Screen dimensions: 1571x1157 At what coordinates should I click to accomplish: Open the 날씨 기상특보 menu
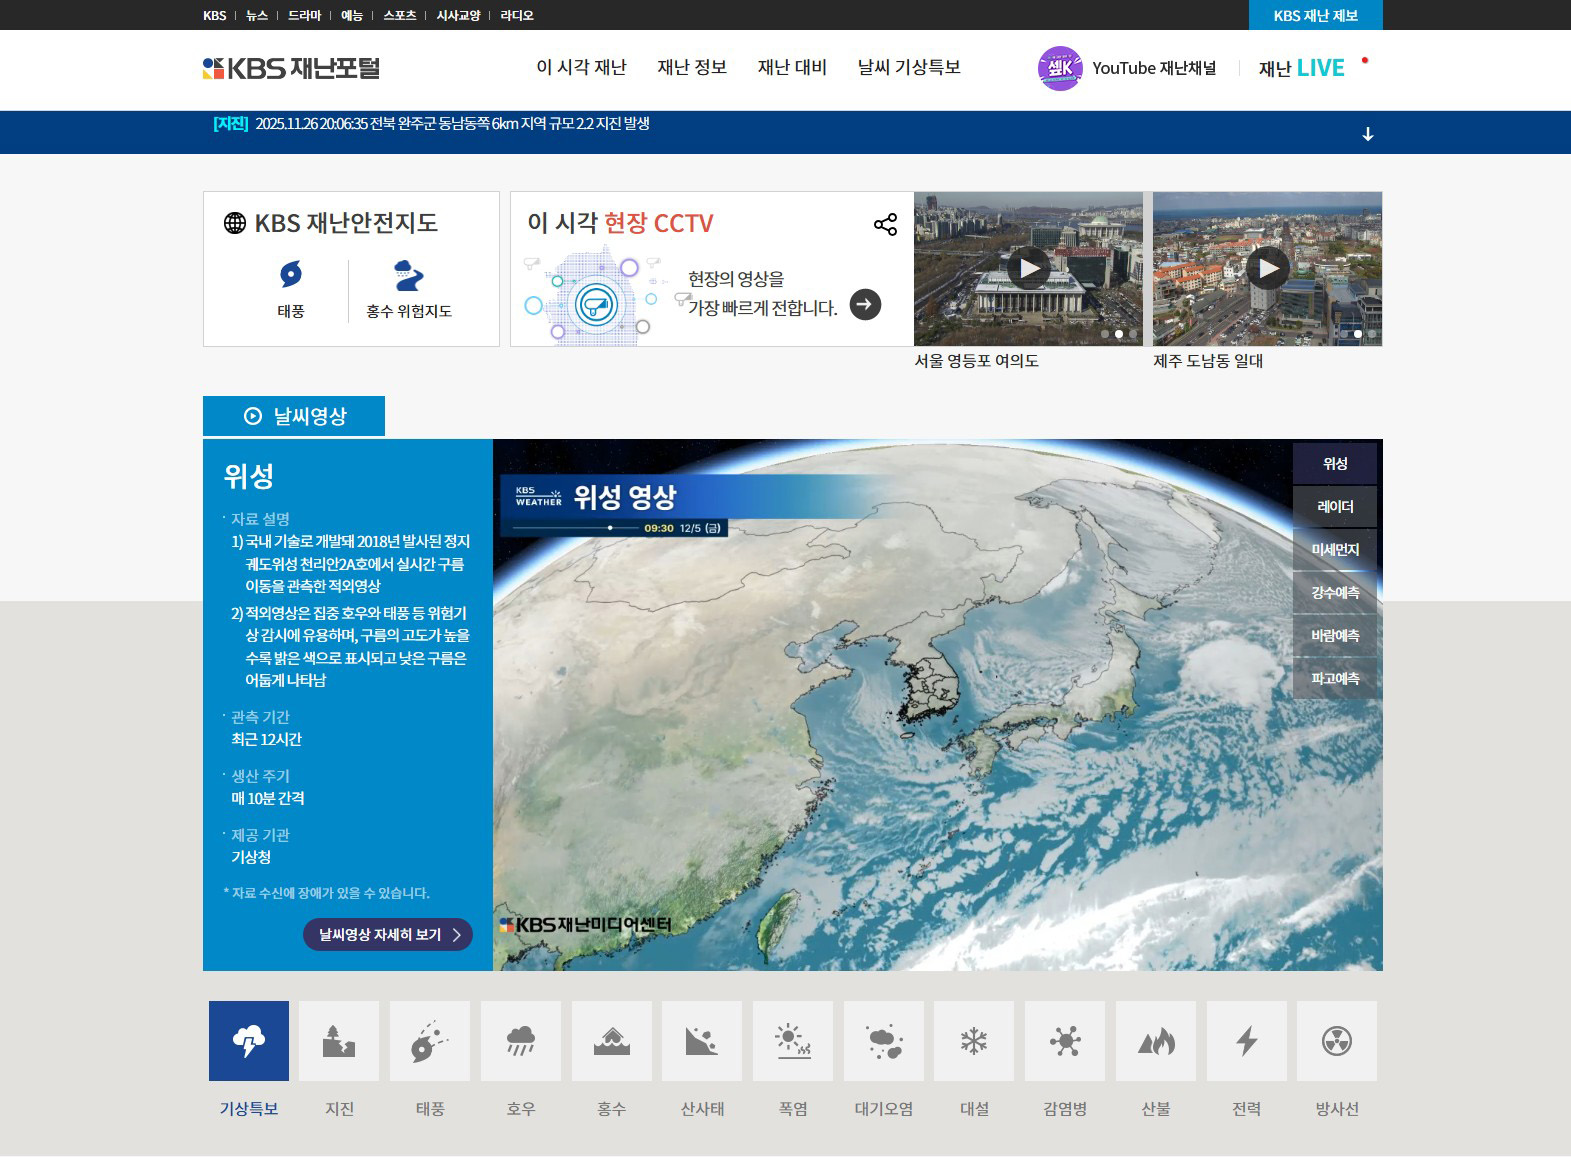[908, 68]
